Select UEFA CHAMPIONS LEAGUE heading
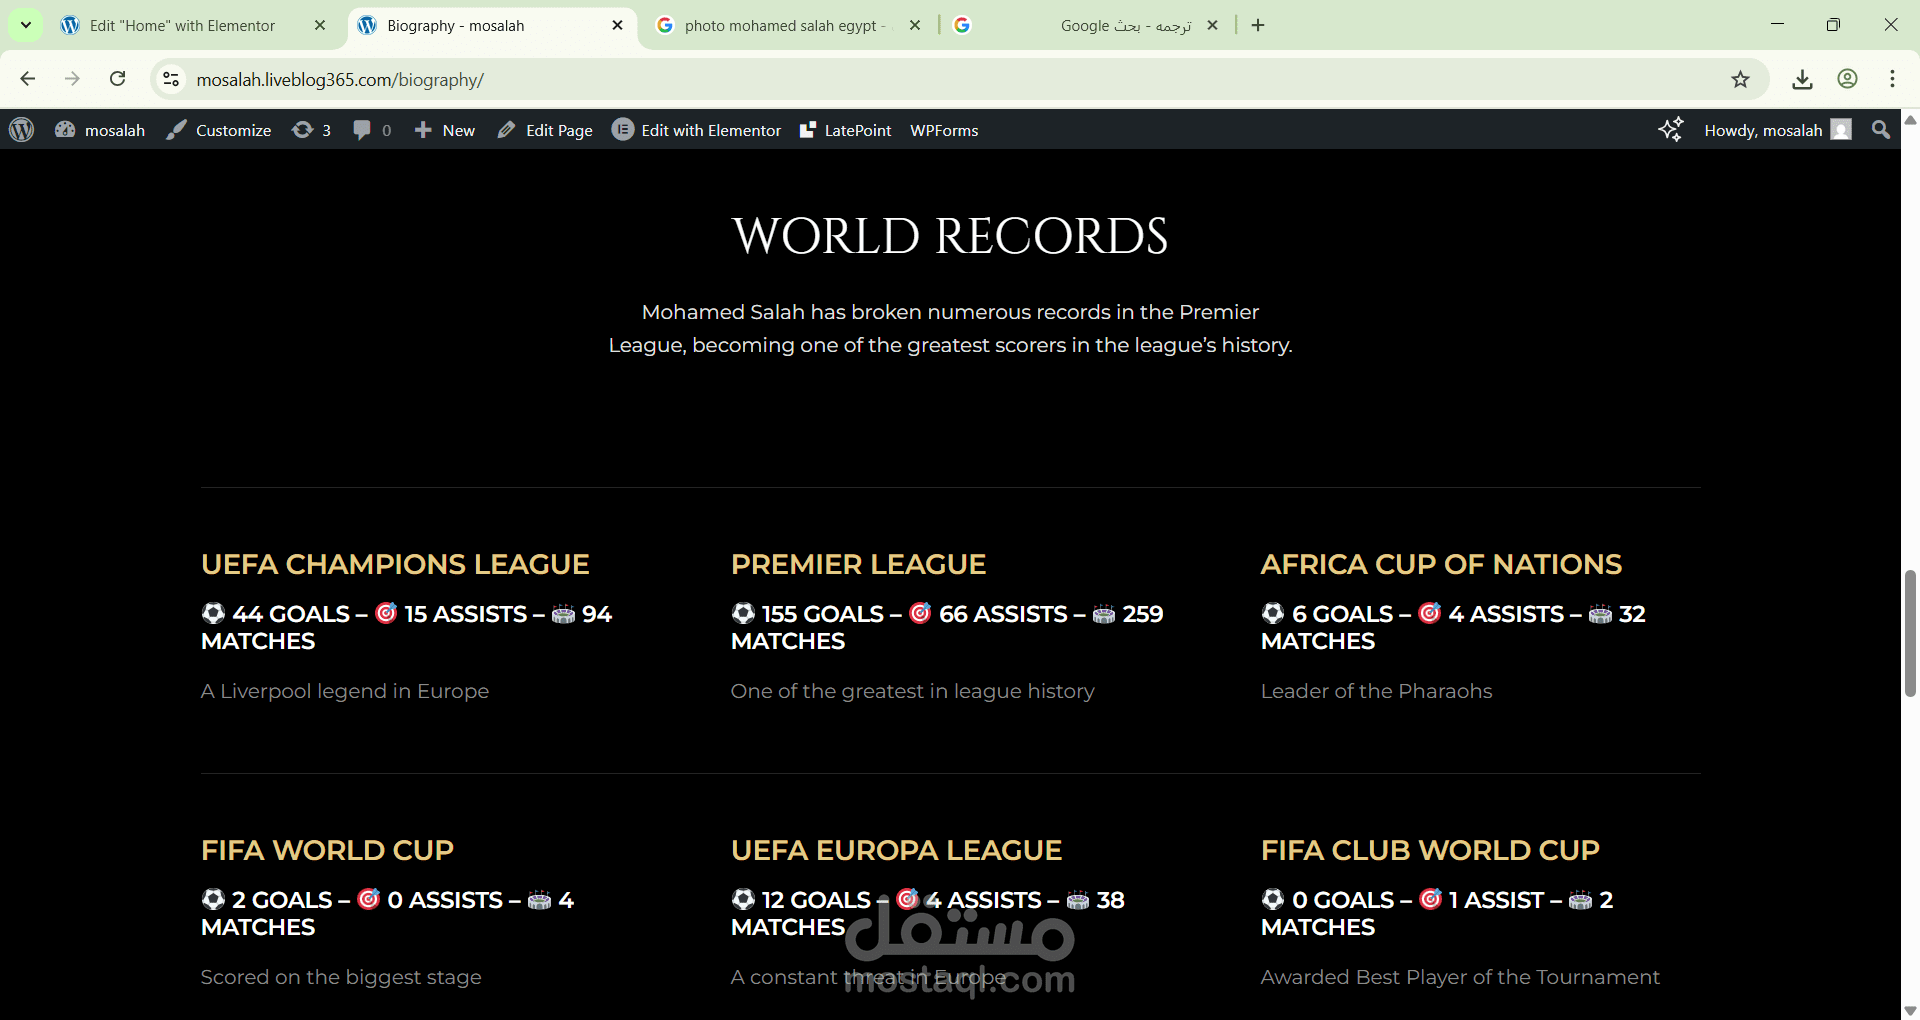This screenshot has width=1920, height=1020. 395,564
